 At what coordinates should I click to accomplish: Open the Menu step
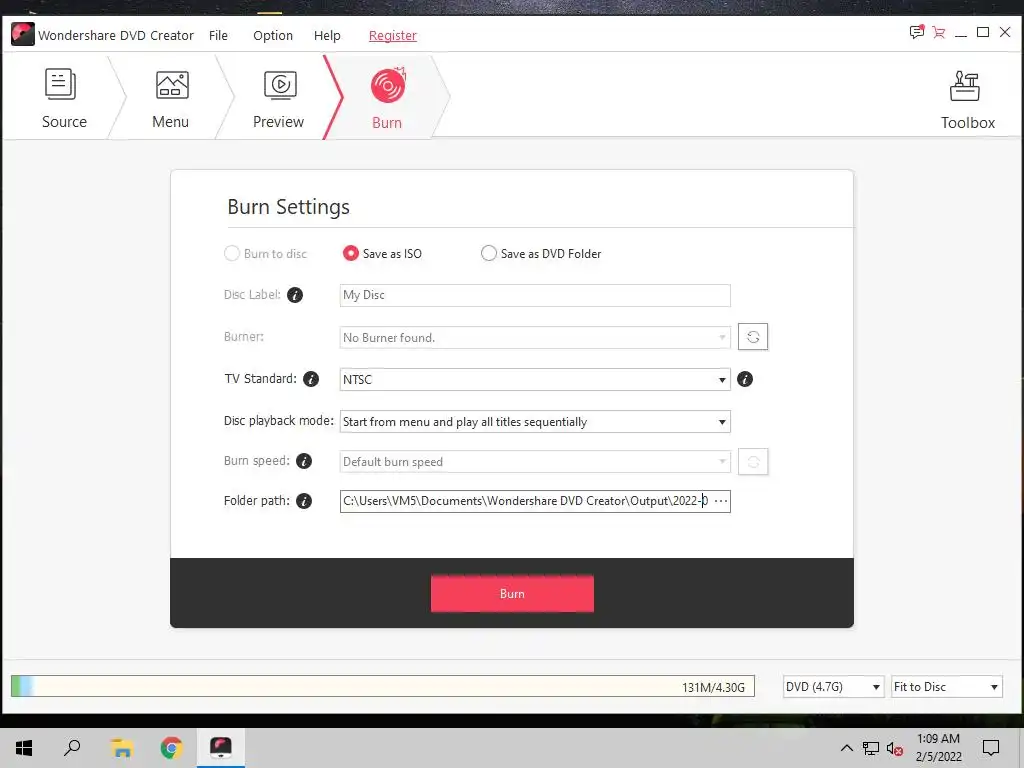(170, 98)
